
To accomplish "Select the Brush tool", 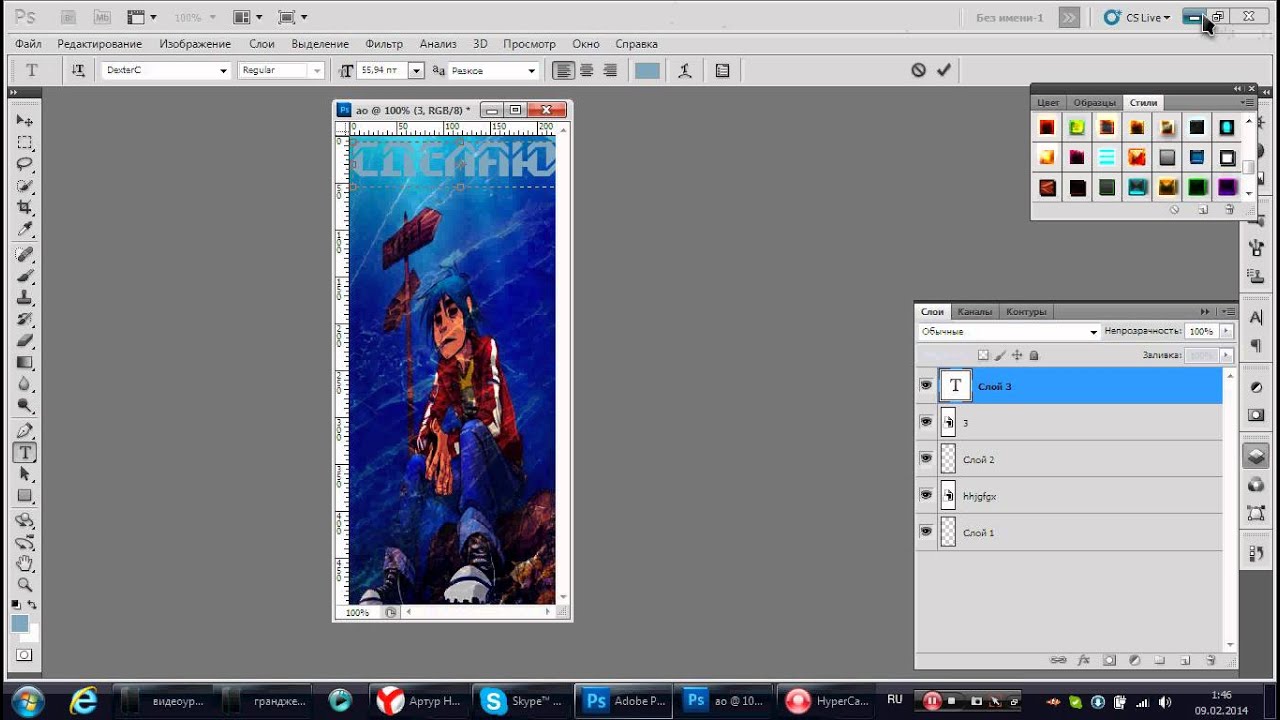I will [25, 277].
